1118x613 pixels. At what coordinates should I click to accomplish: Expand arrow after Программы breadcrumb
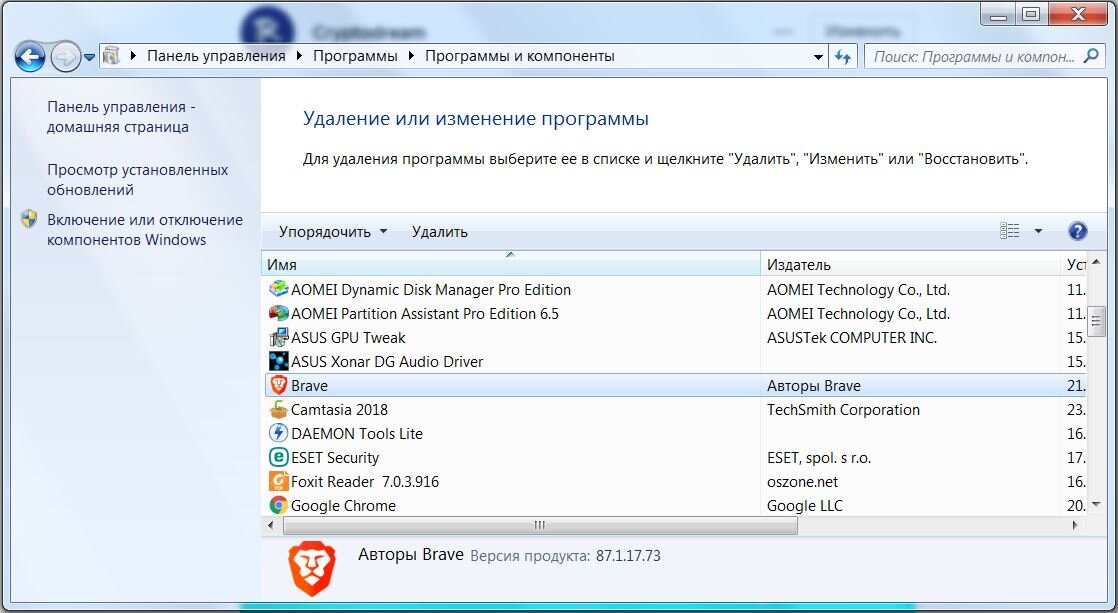coord(411,56)
